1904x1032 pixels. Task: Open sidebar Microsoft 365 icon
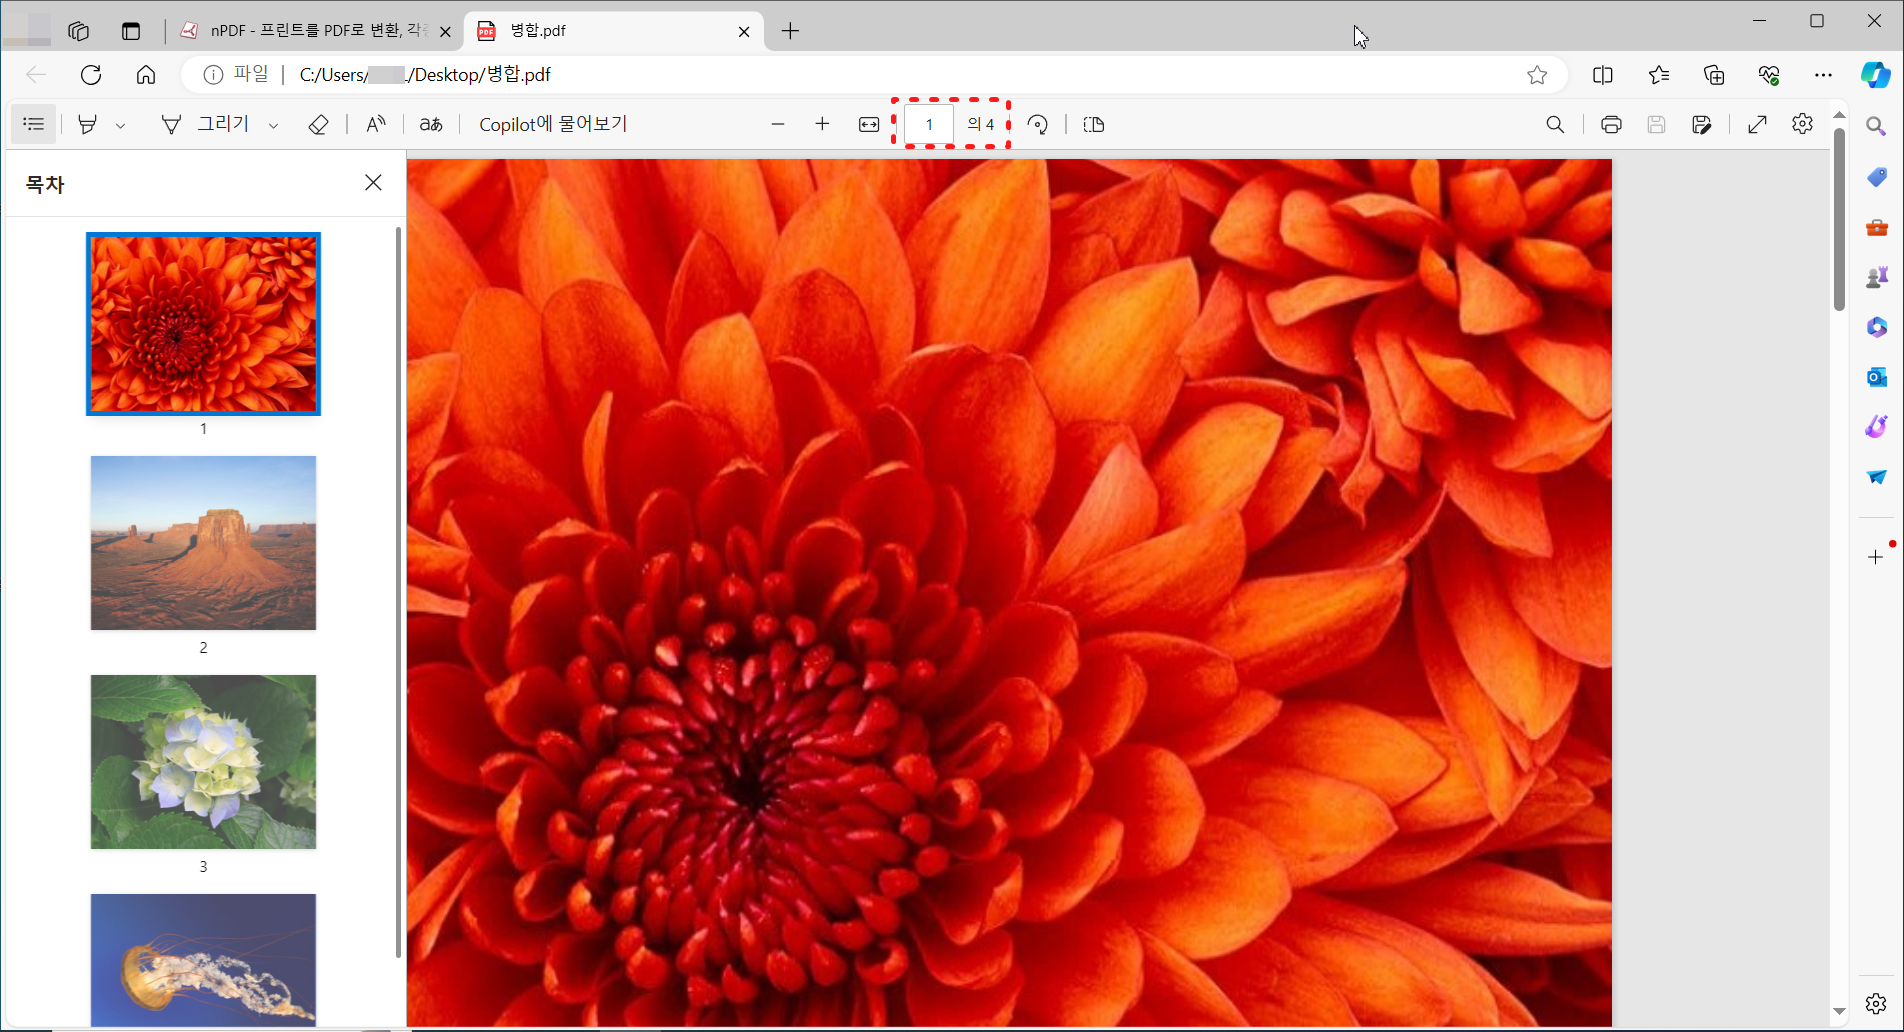pyautogui.click(x=1876, y=327)
